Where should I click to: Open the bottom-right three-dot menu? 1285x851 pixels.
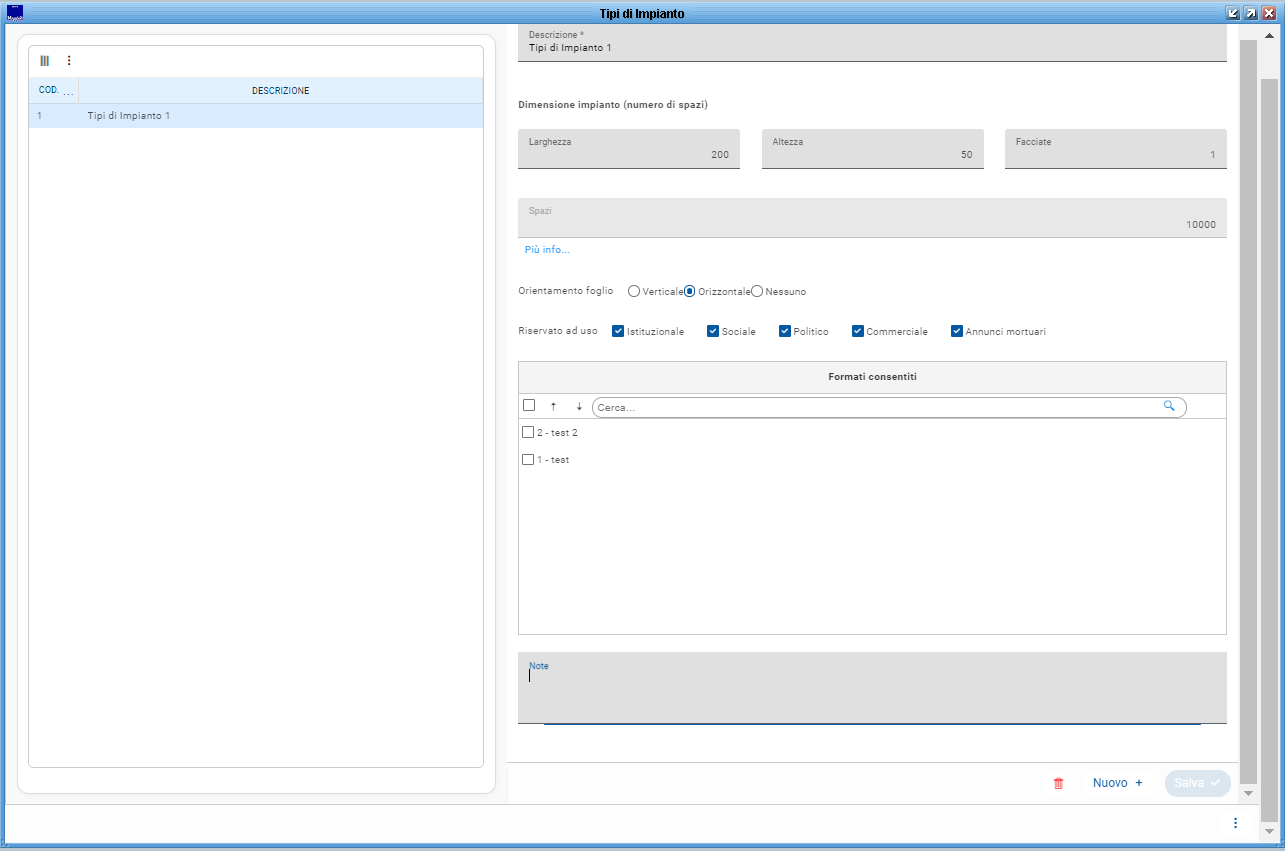pos(1235,823)
